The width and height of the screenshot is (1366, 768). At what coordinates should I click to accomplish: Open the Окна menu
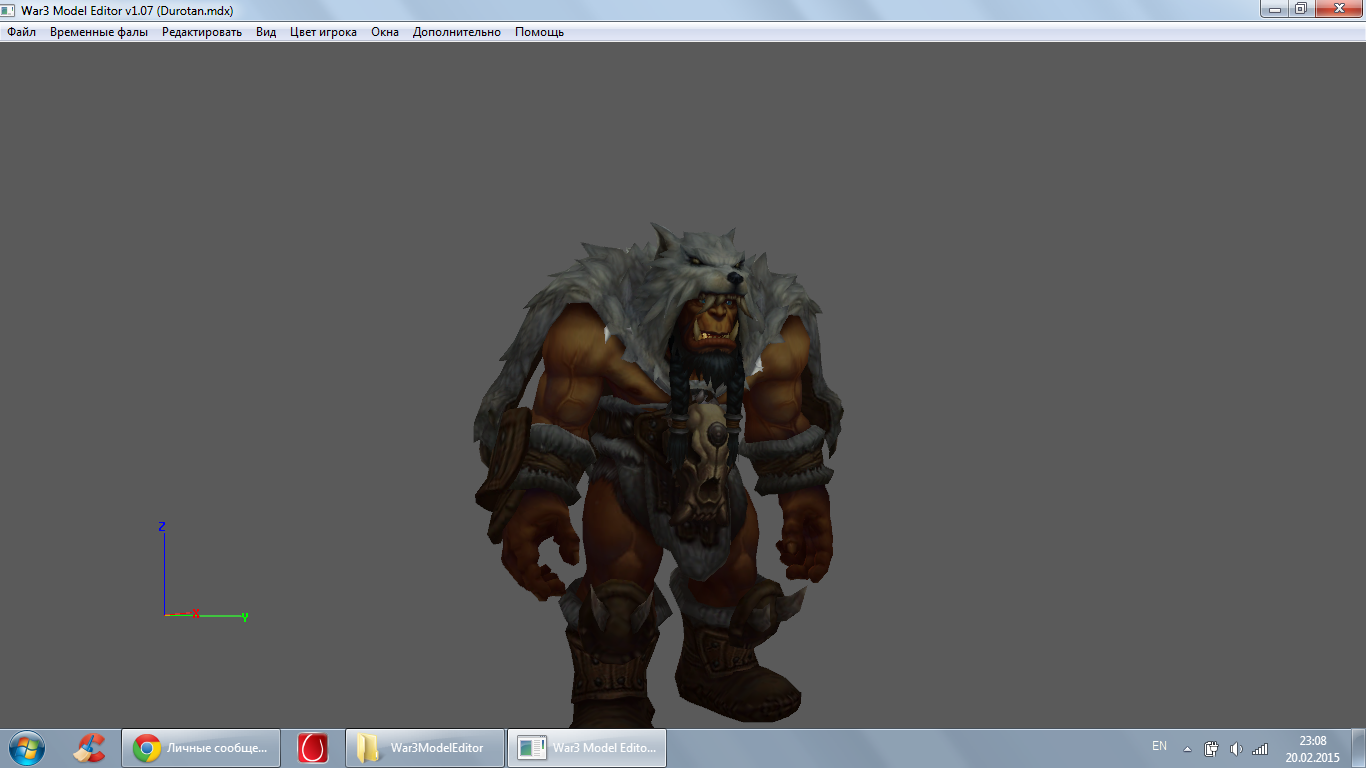coord(385,32)
